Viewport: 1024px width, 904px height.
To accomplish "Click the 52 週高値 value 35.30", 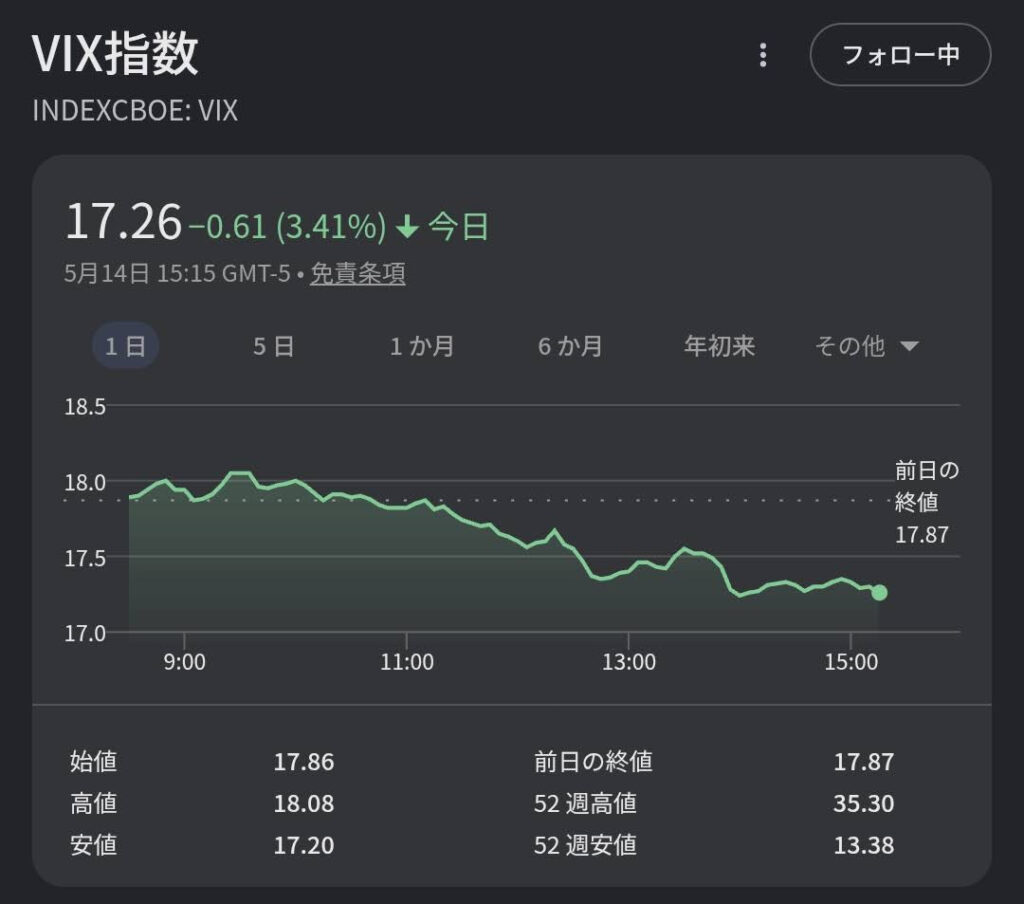I will point(863,803).
